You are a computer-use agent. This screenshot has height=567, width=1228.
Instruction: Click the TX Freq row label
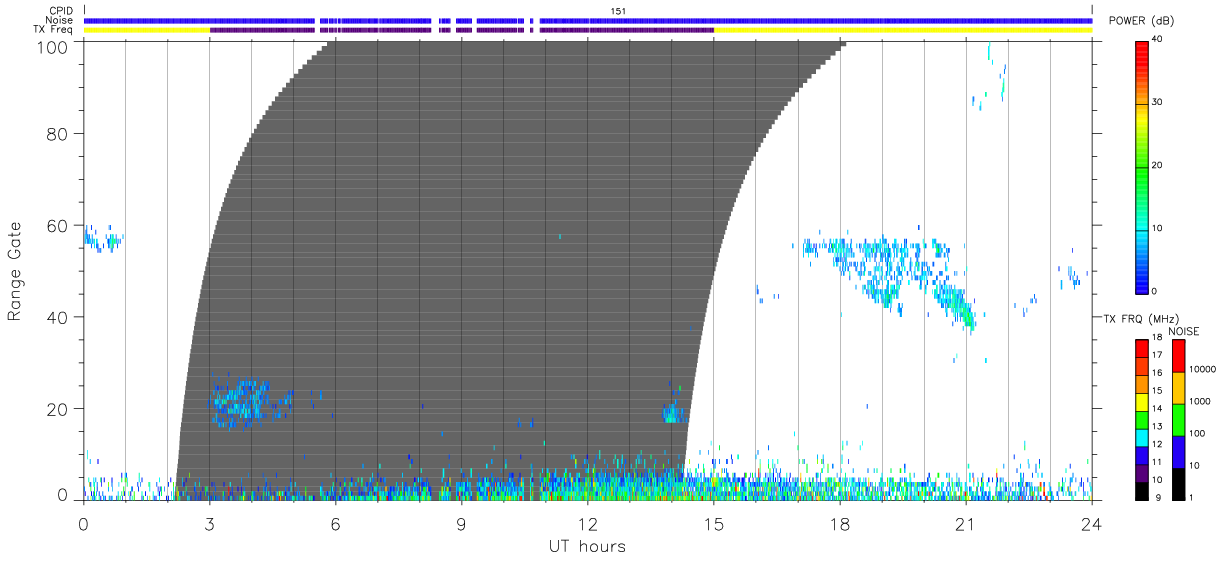tap(53, 29)
